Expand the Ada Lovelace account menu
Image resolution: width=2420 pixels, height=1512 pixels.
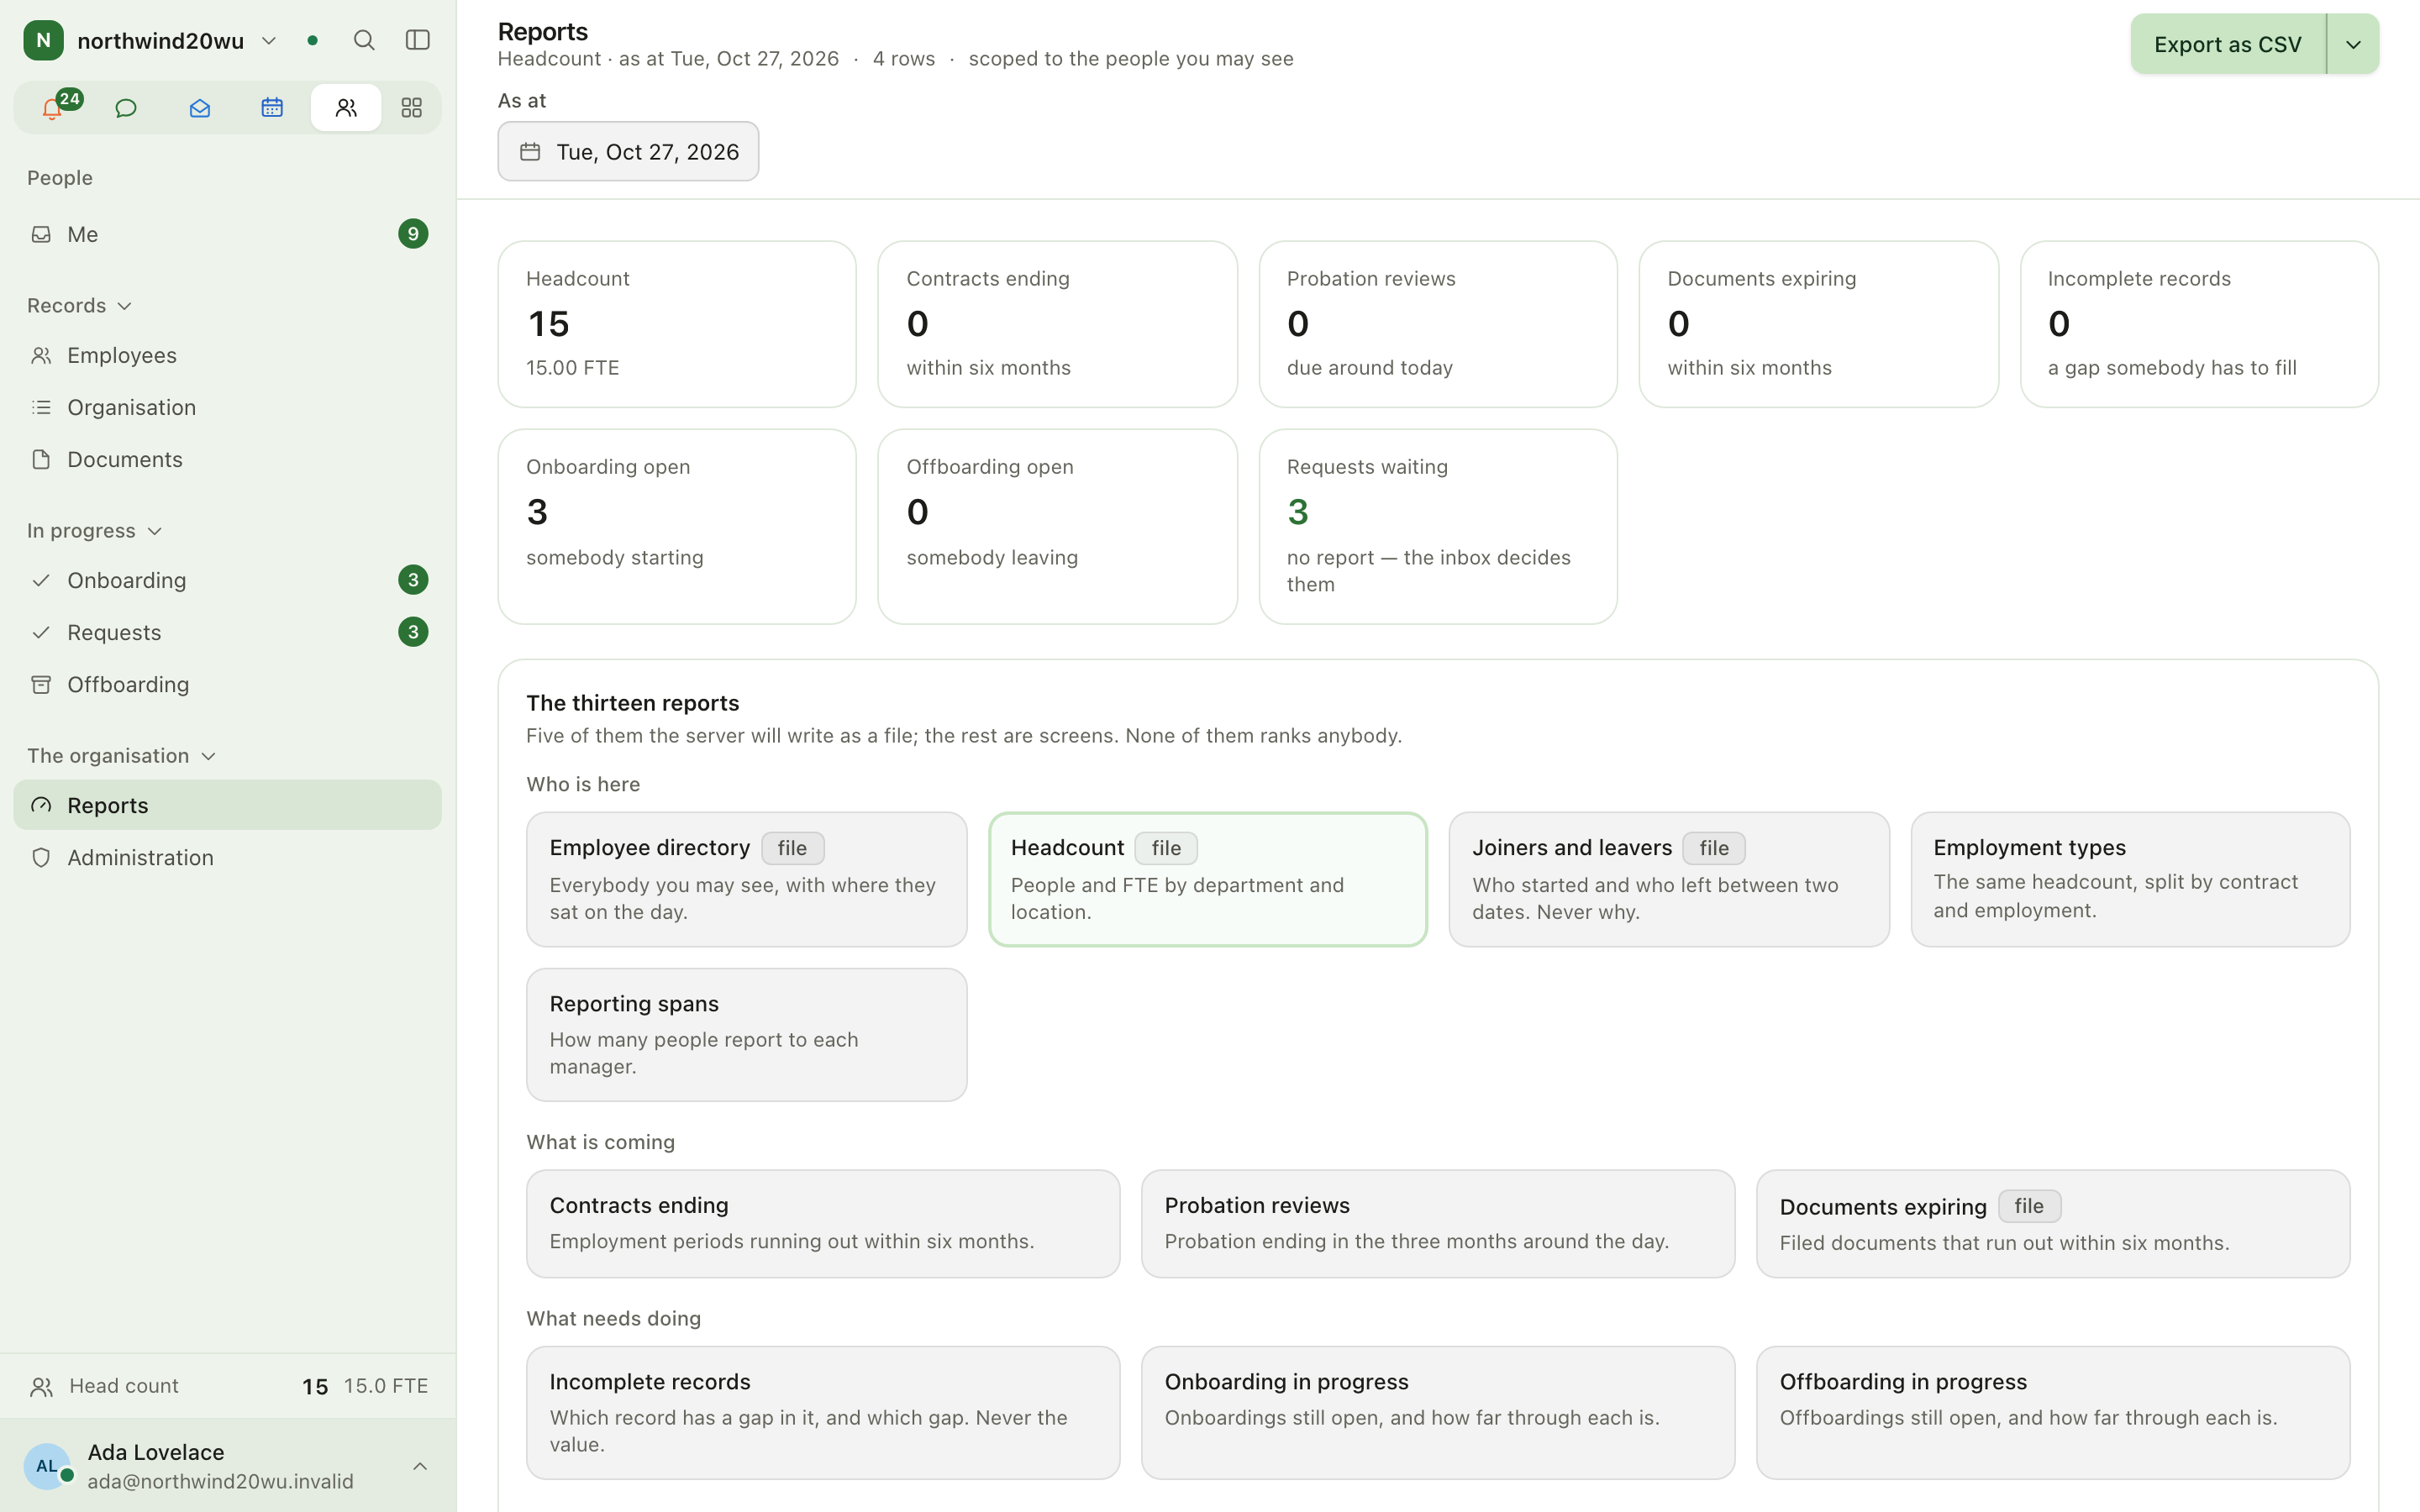(x=420, y=1466)
